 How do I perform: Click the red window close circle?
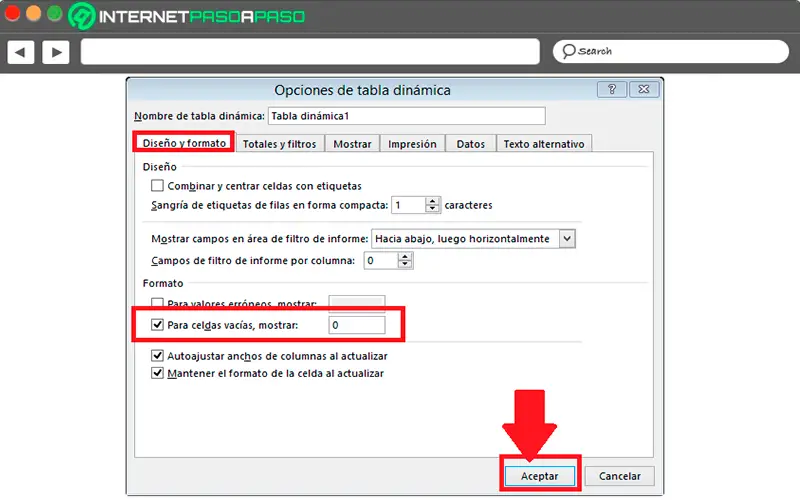pos(12,13)
